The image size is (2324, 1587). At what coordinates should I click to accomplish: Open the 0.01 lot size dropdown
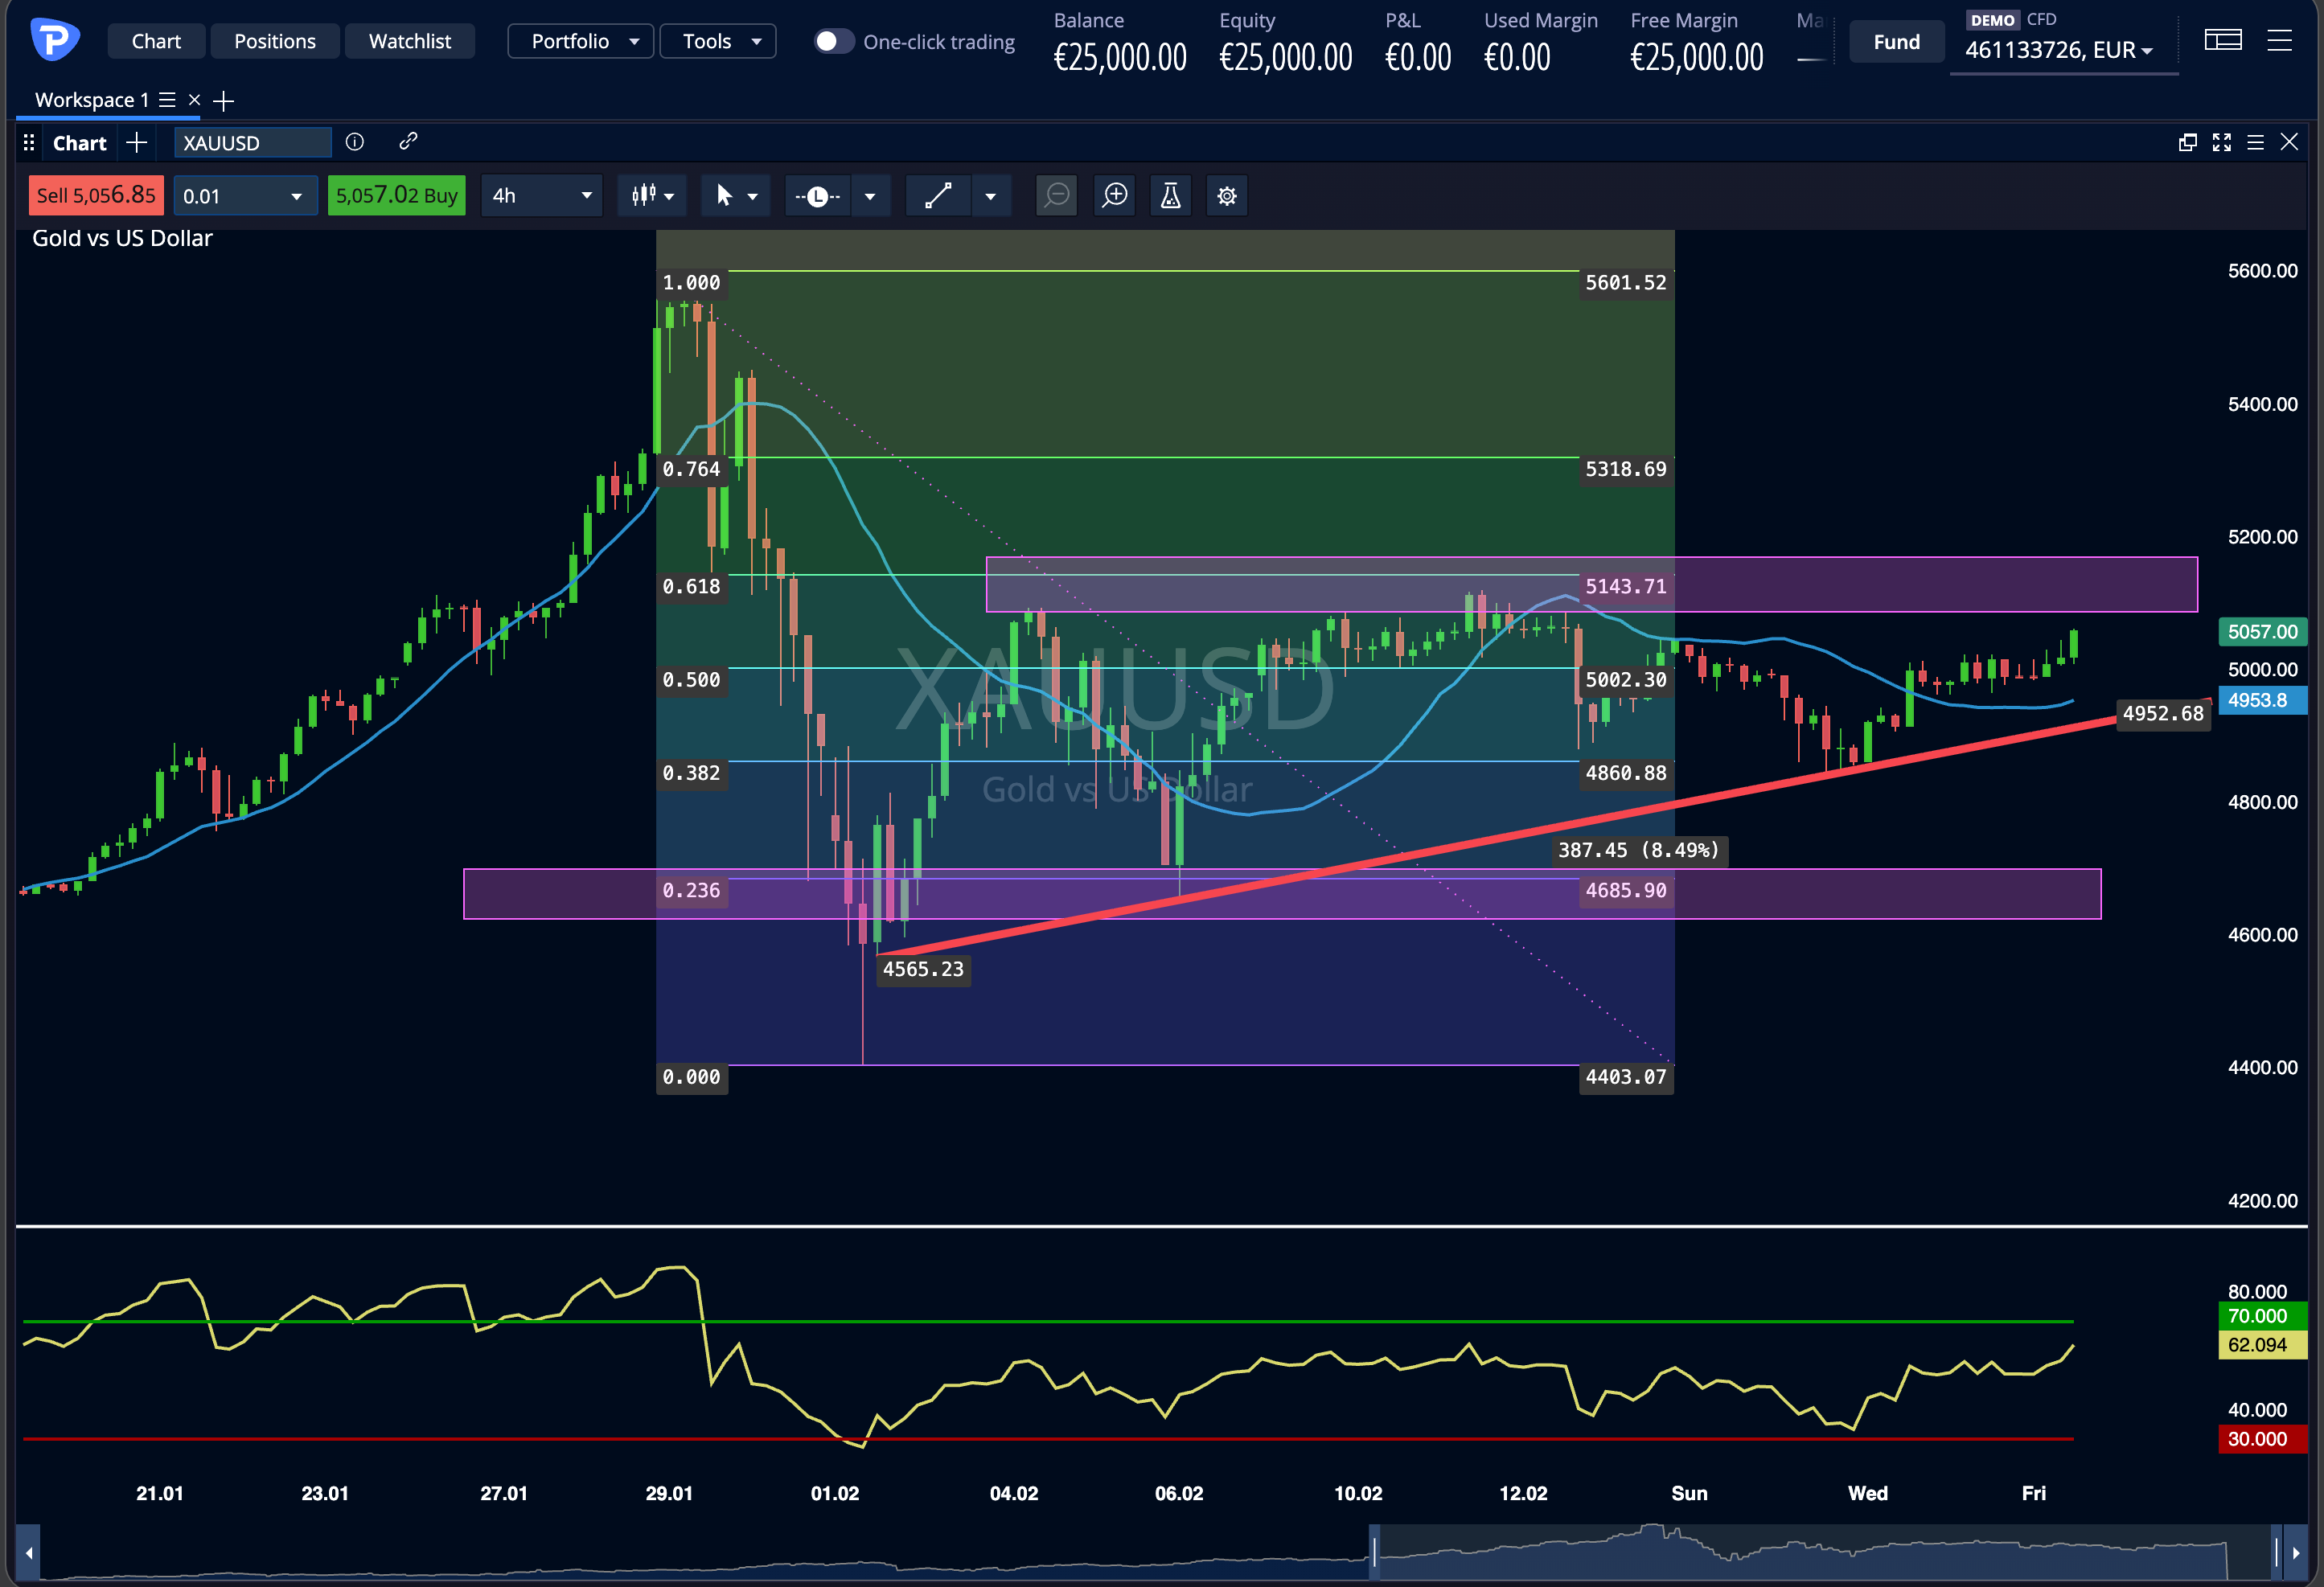pos(244,196)
